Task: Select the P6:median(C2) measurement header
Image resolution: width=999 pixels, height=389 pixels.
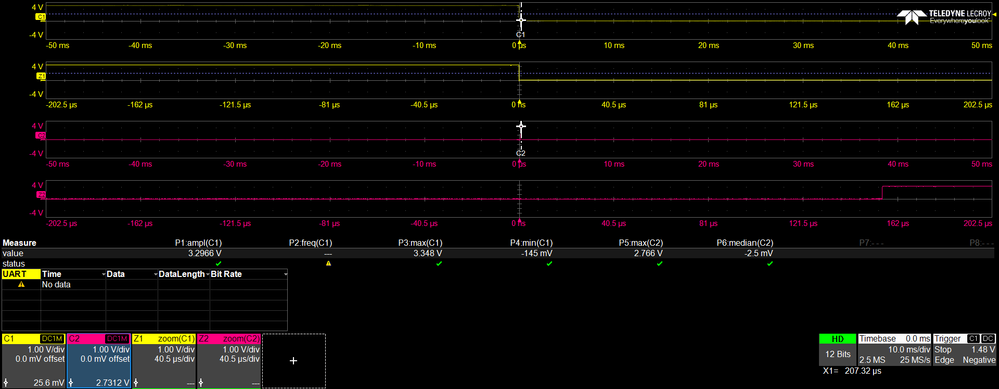Action: pyautogui.click(x=745, y=243)
